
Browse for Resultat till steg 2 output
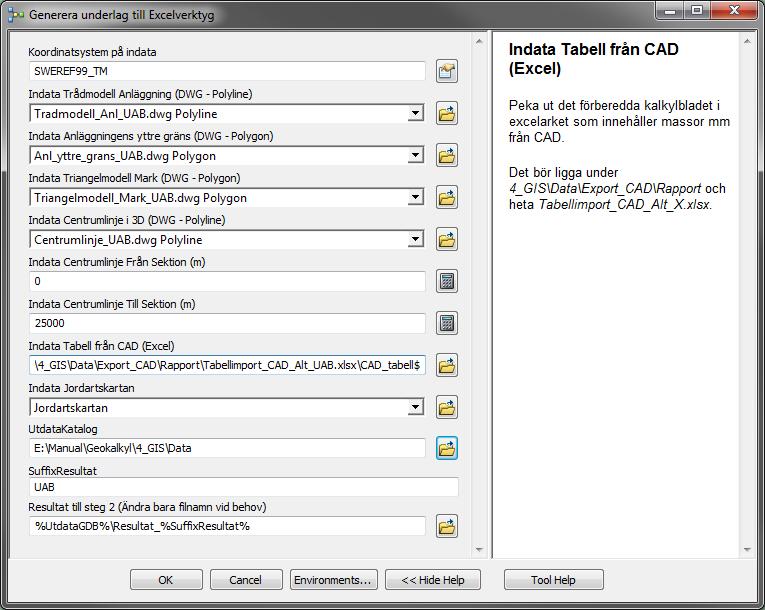(446, 527)
